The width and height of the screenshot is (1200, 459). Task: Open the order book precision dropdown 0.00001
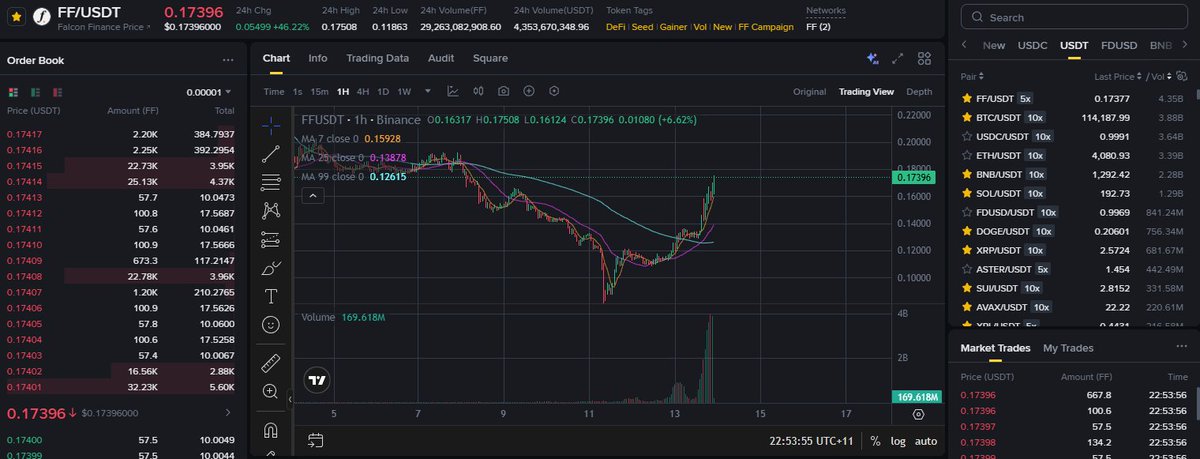point(210,93)
